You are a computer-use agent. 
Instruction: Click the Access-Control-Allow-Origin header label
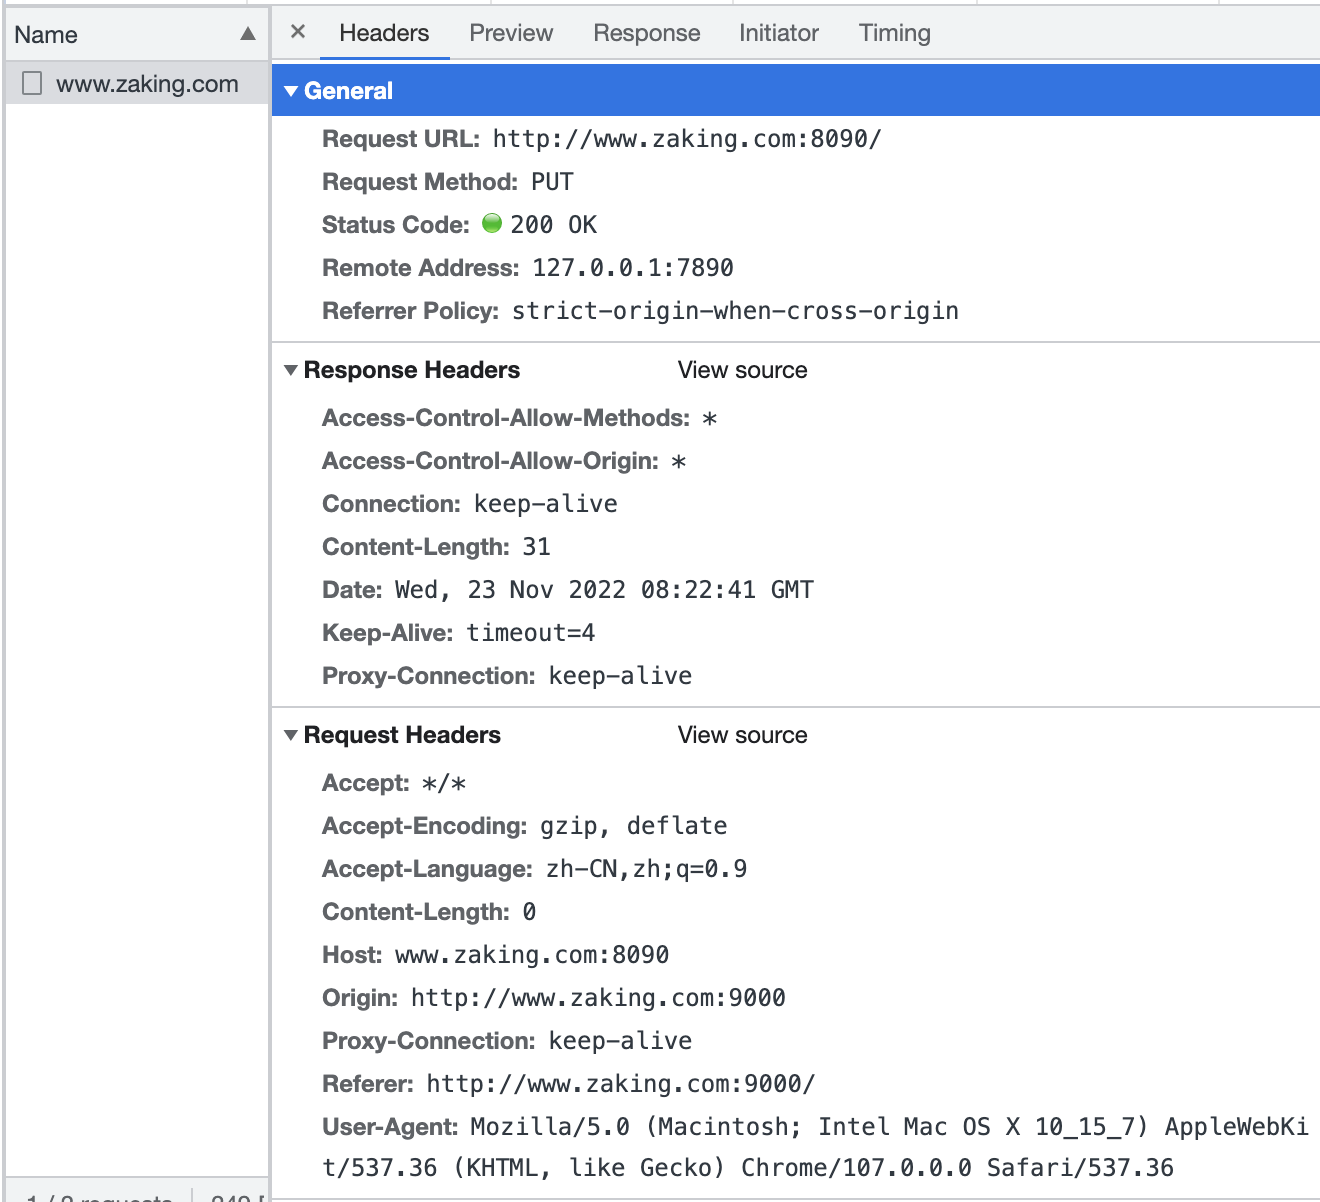click(x=491, y=461)
